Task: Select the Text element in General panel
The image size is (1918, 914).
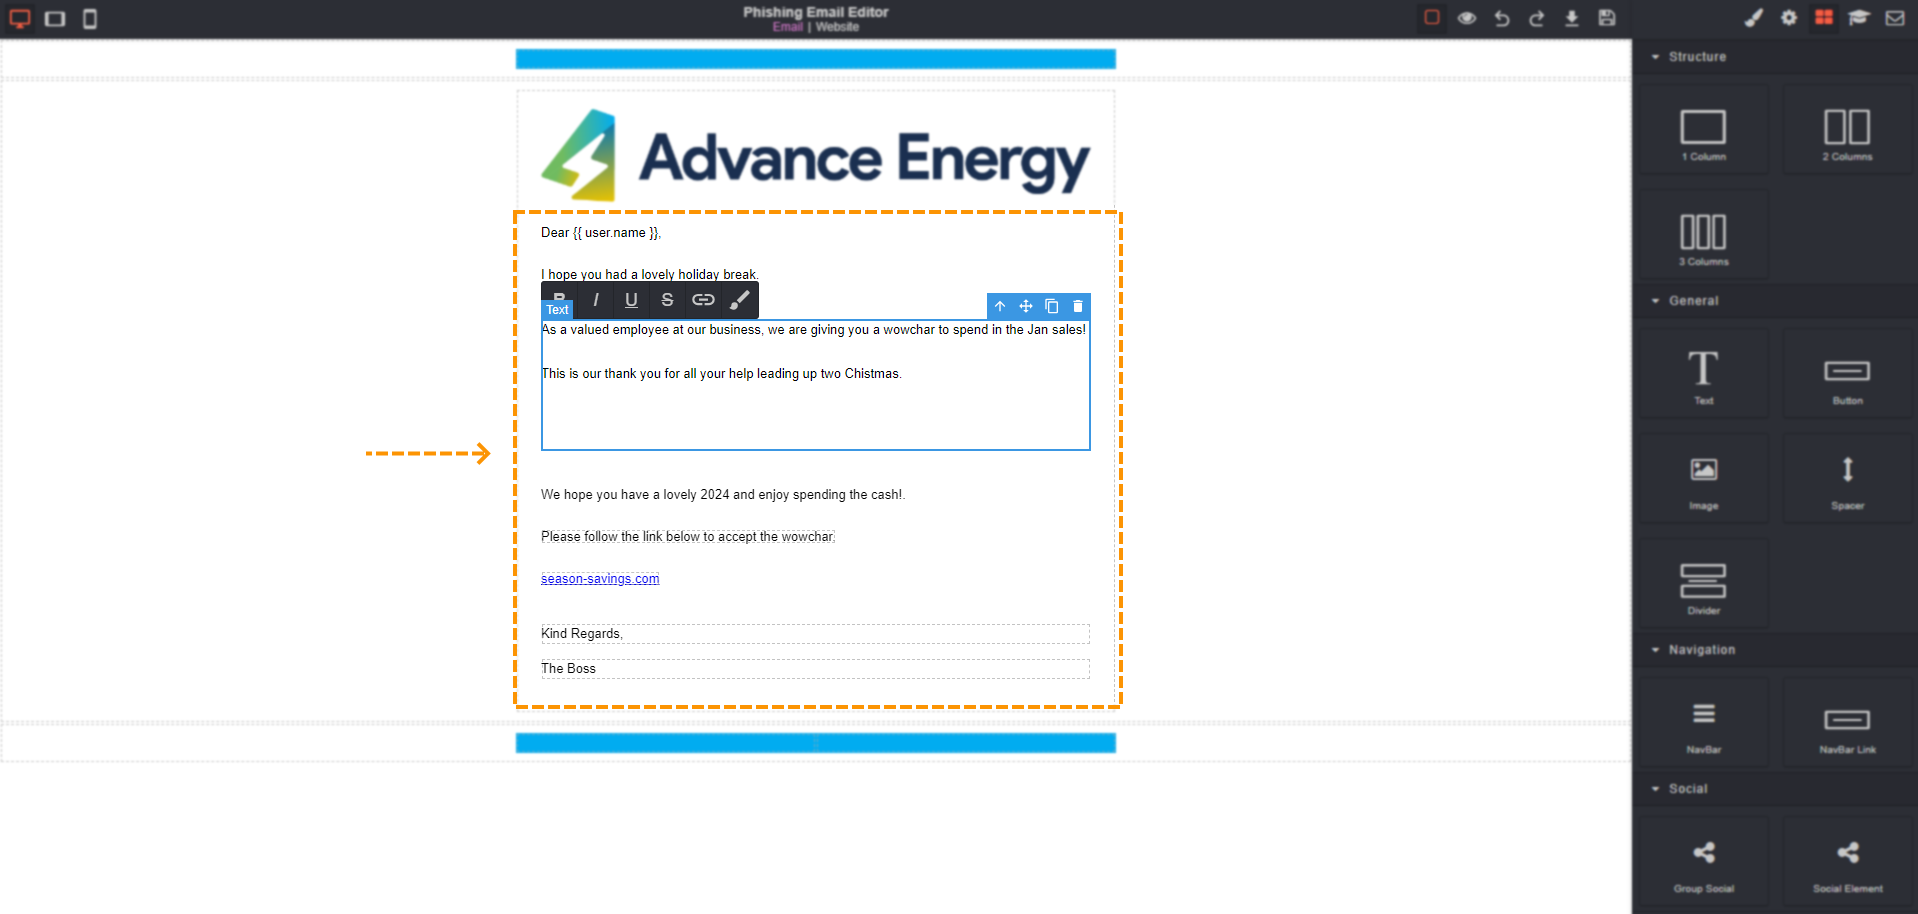Action: tap(1703, 372)
